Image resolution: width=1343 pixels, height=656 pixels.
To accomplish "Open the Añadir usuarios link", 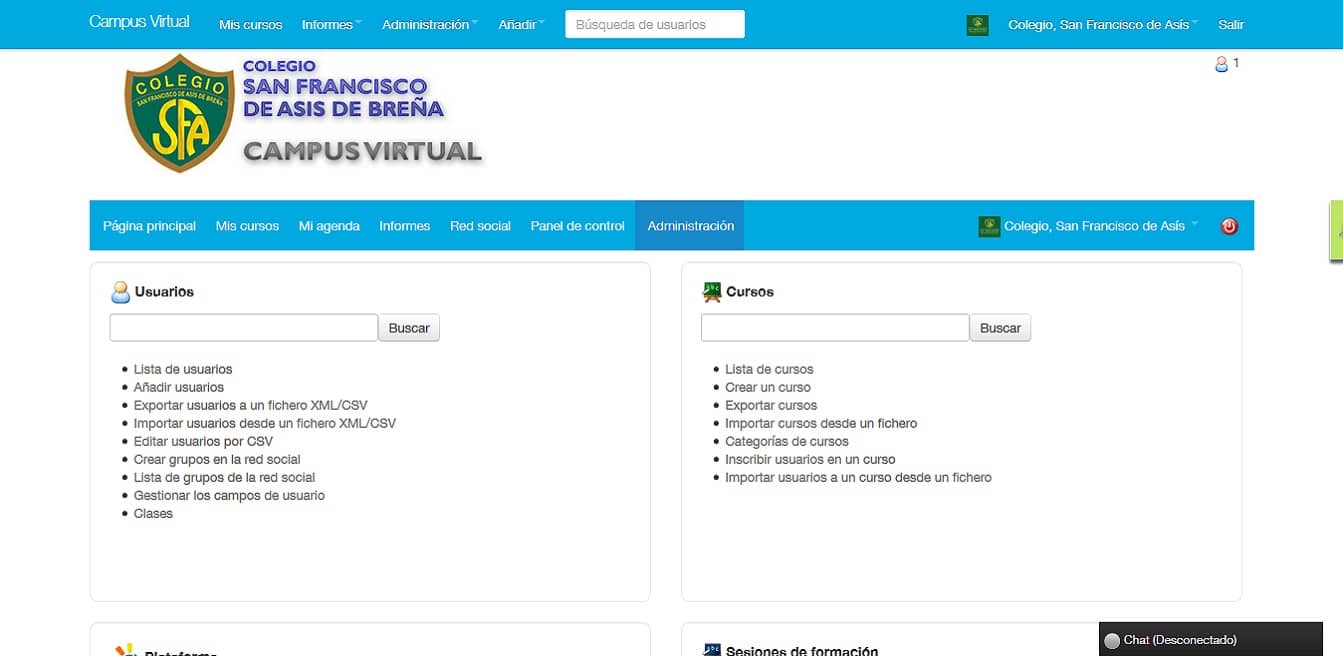I will click(x=179, y=387).
